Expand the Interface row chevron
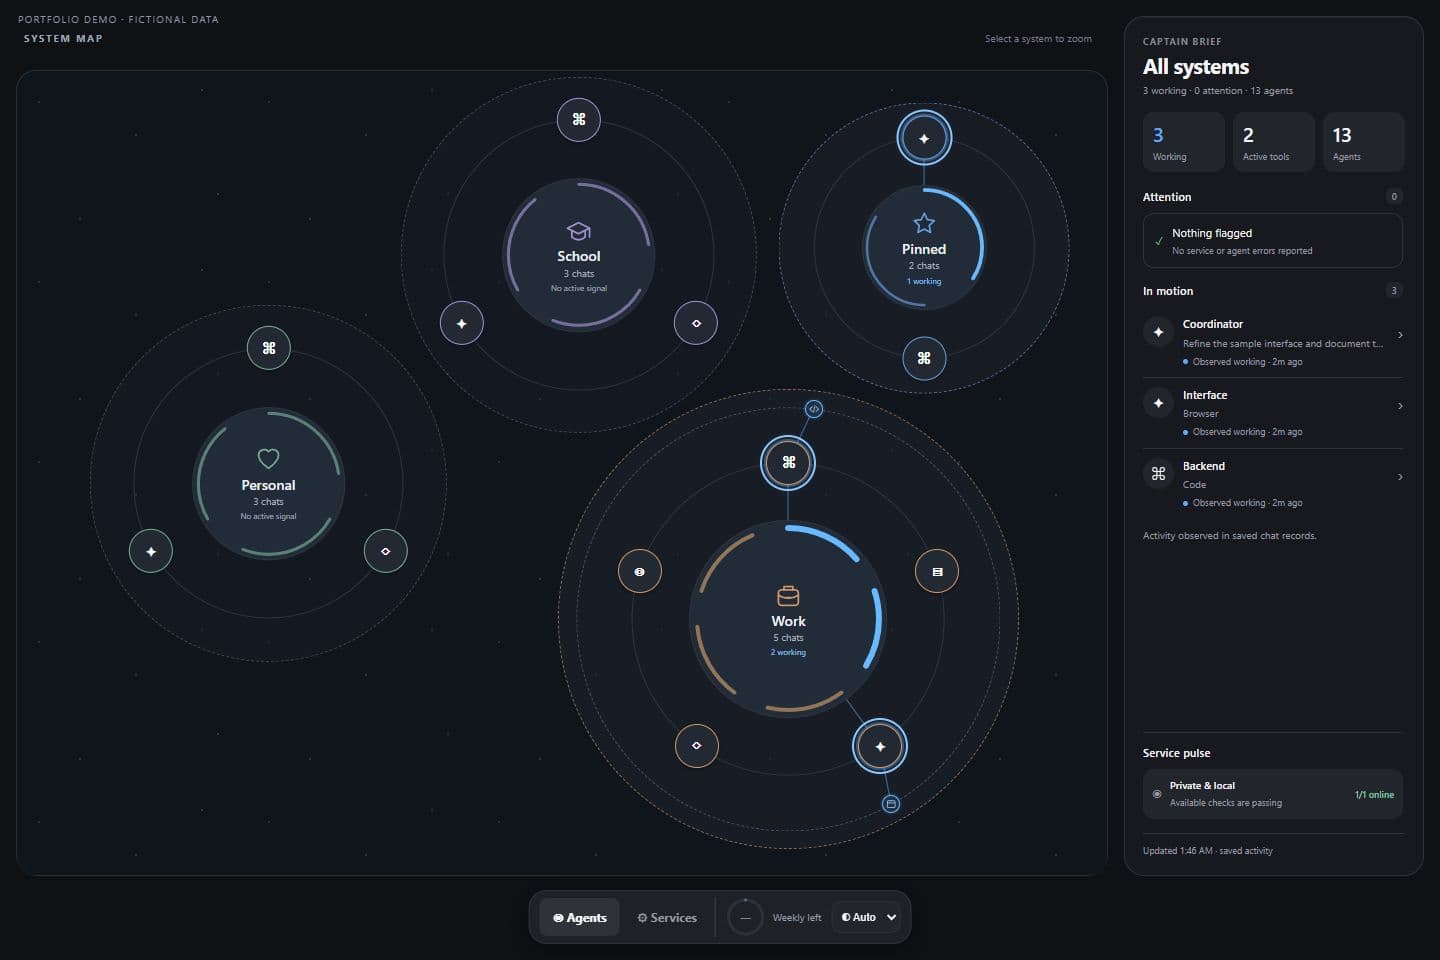The height and width of the screenshot is (960, 1440). tap(1400, 406)
